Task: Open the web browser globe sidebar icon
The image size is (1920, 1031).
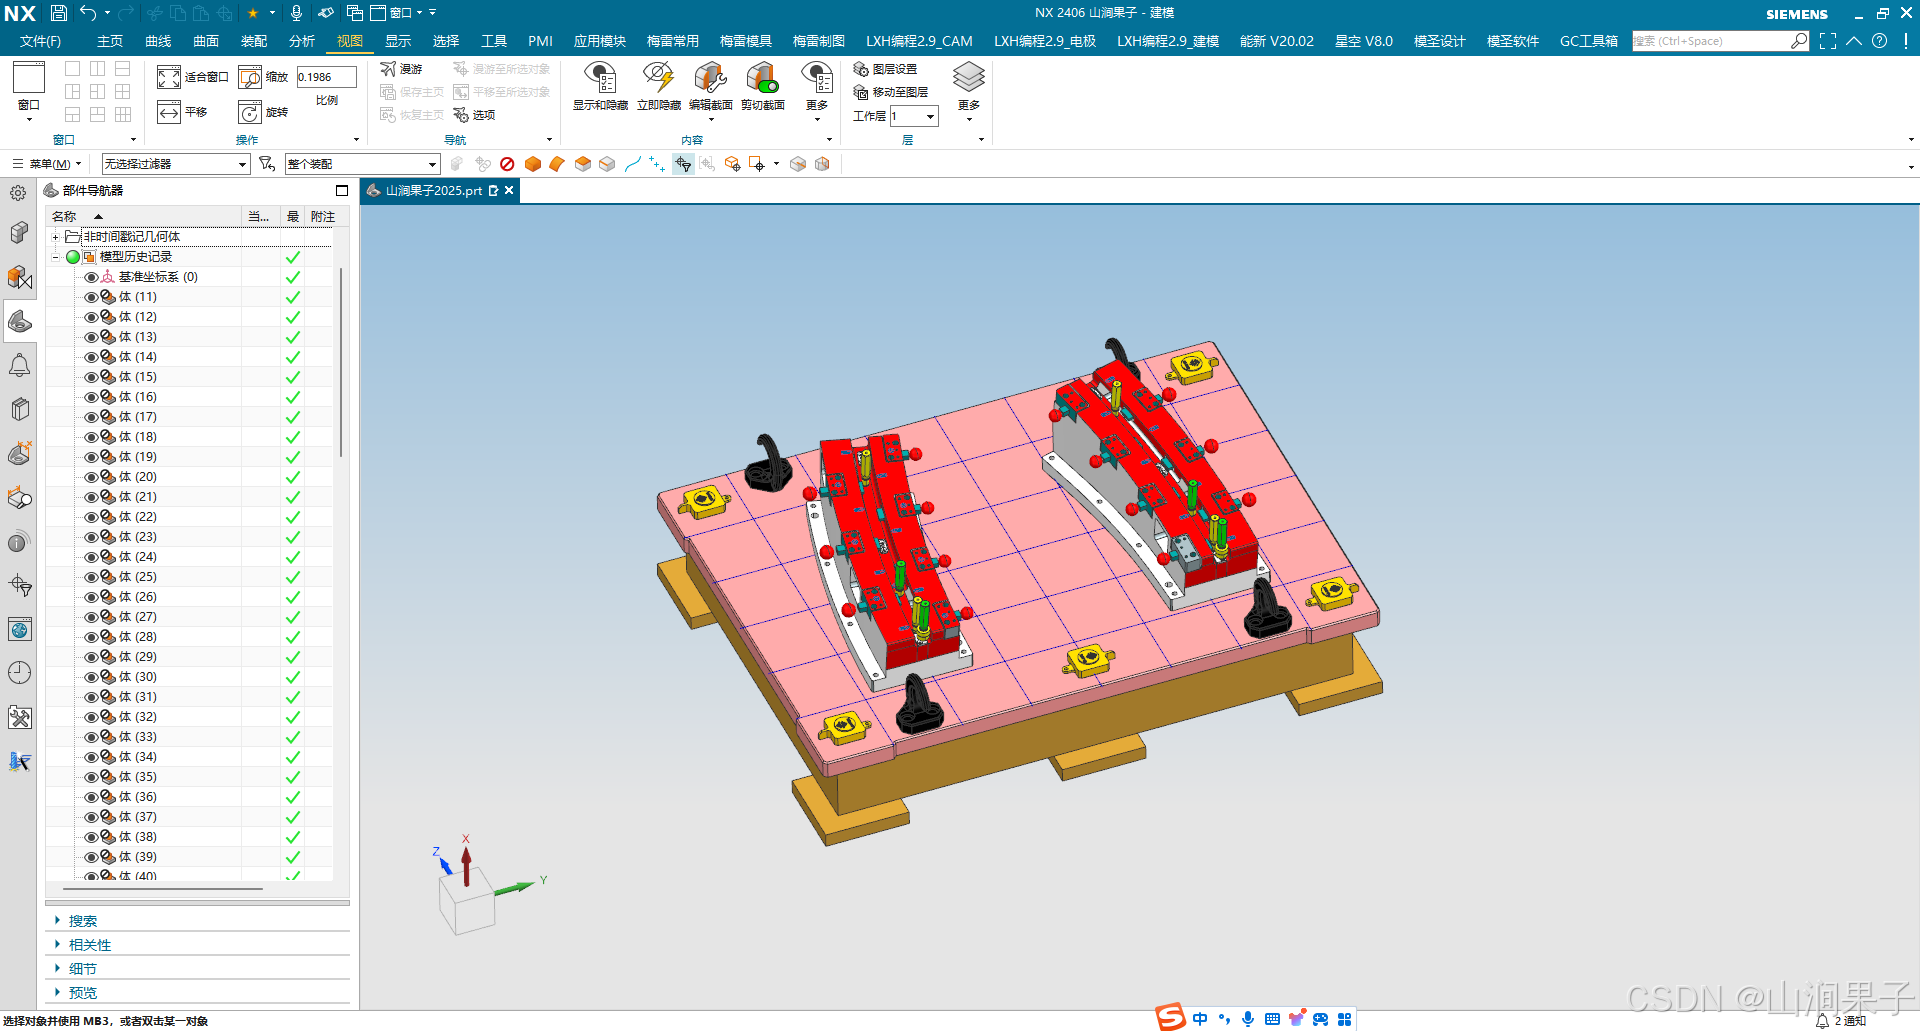Action: (20, 629)
